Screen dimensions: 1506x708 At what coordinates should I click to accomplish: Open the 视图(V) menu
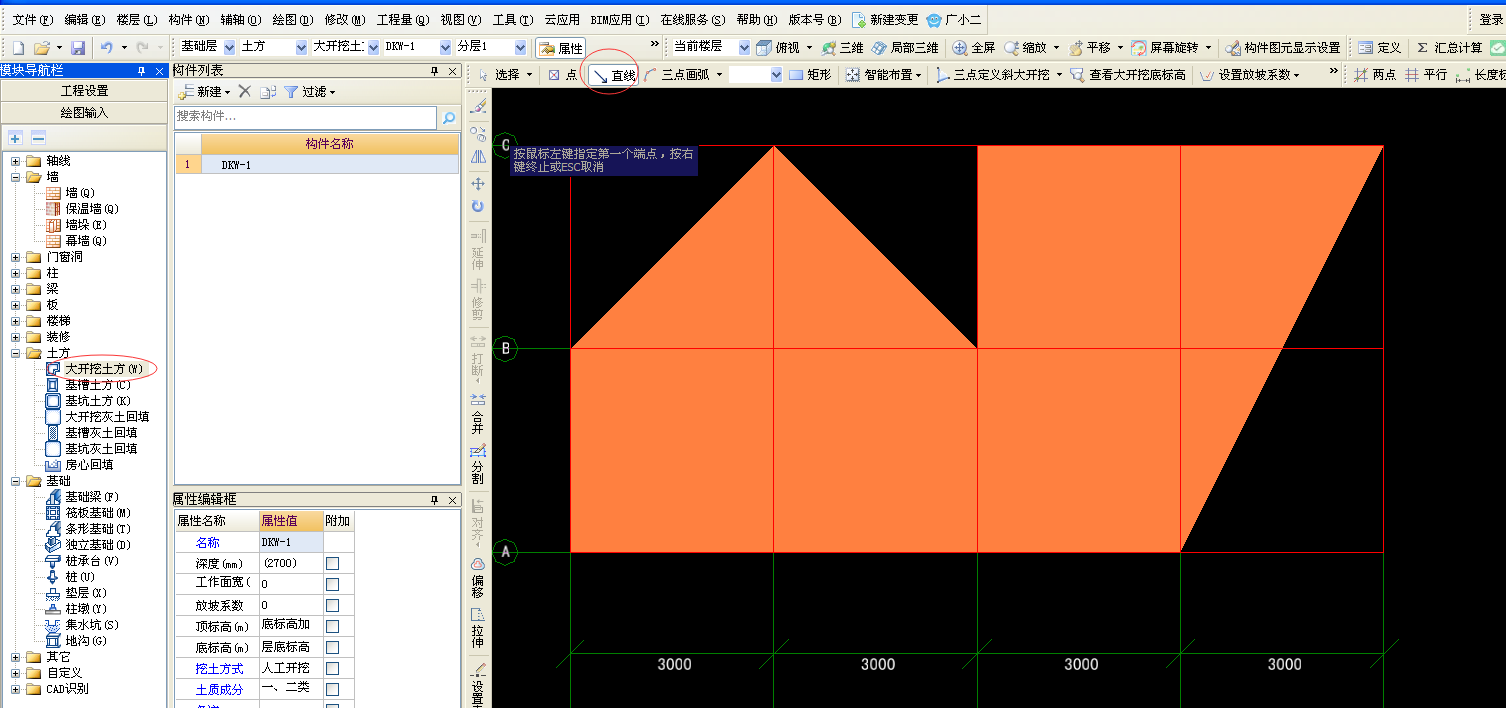point(461,20)
